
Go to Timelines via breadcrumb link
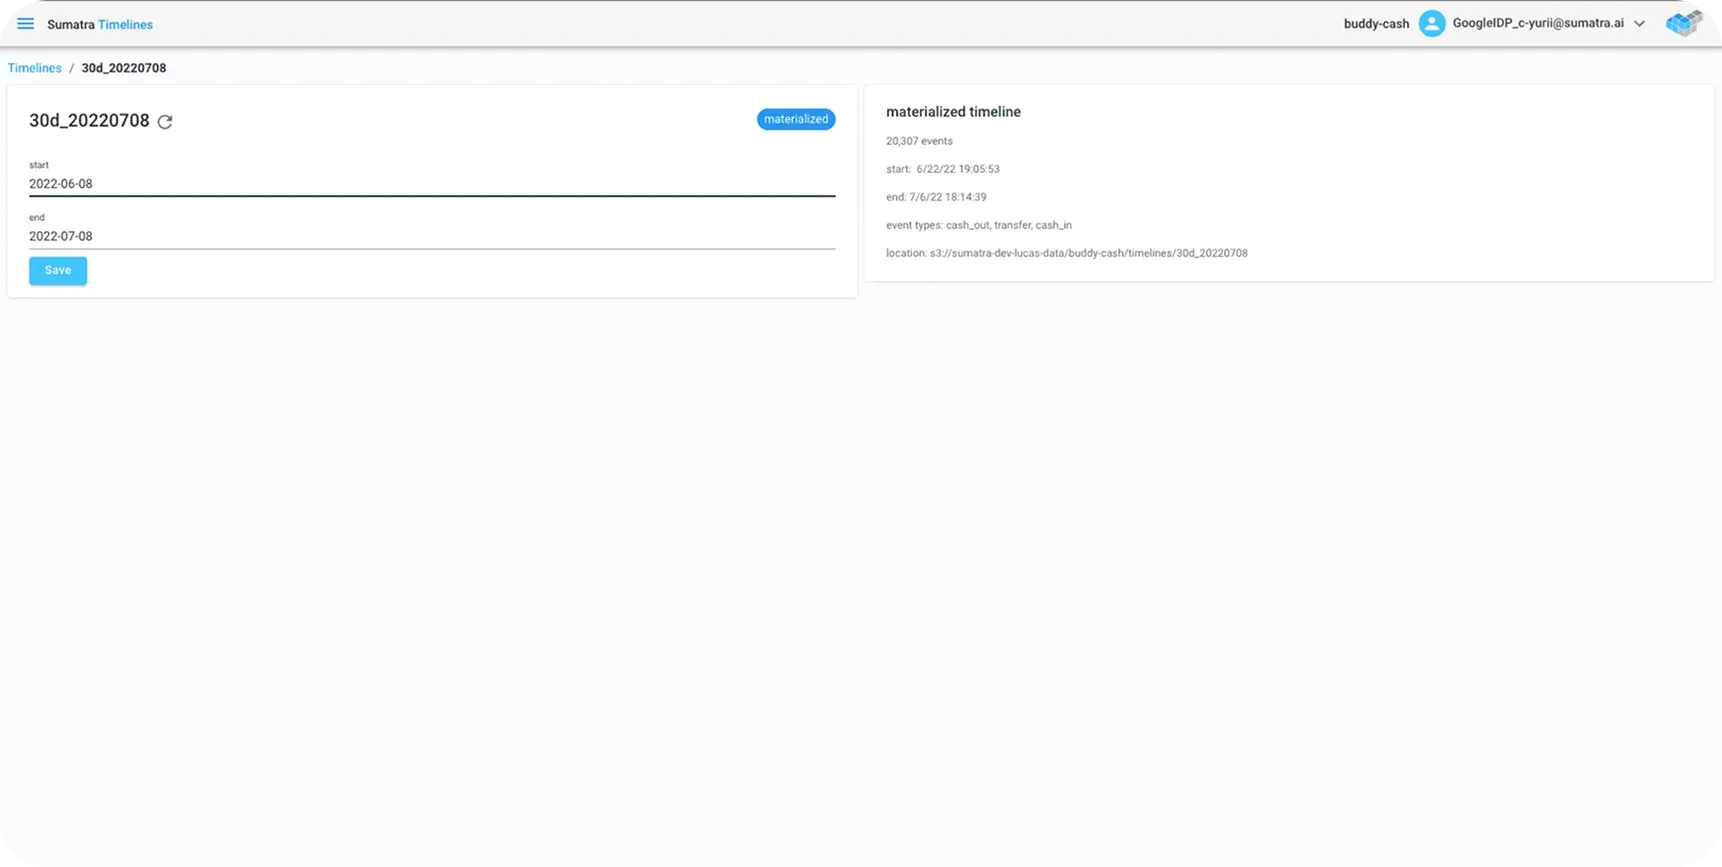(x=35, y=68)
